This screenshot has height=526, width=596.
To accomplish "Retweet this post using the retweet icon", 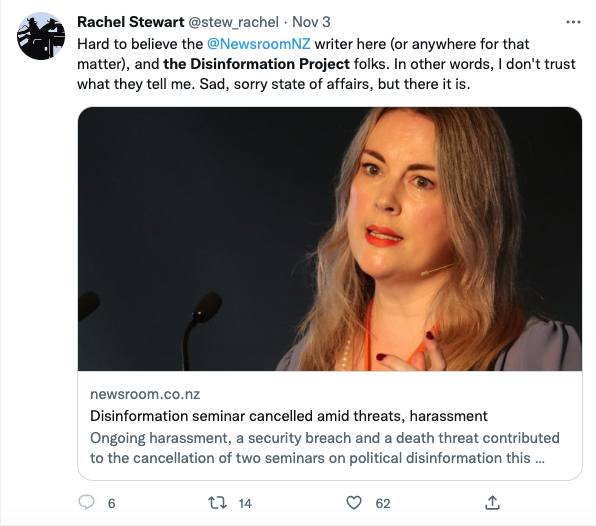I will point(217,503).
